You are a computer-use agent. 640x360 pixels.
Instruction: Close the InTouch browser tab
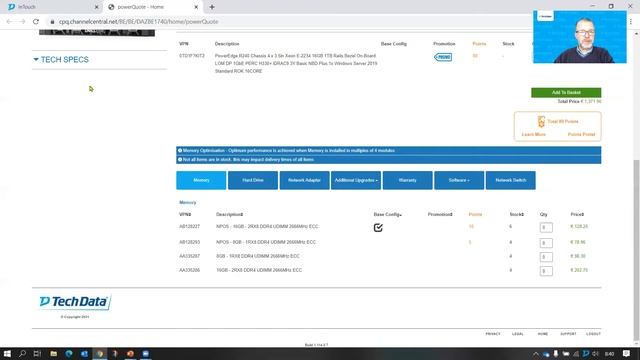pyautogui.click(x=97, y=7)
